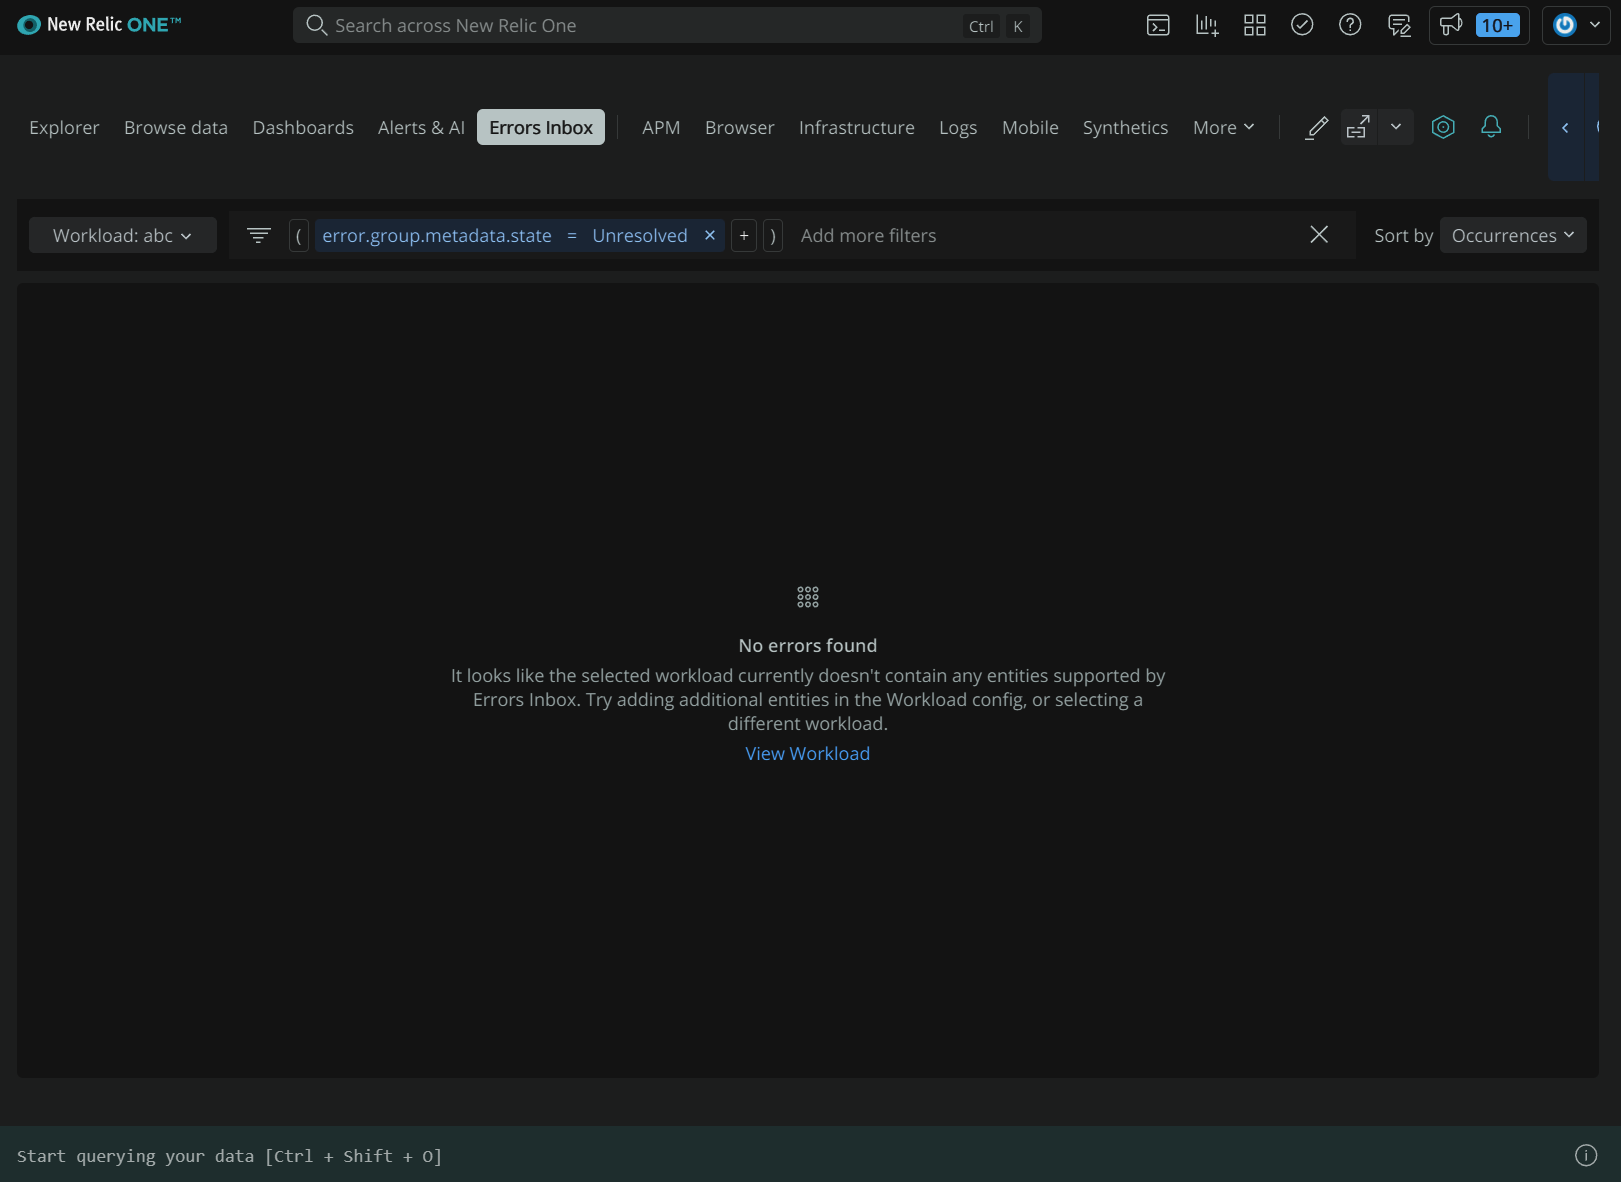Open the query console terminal icon
Screen dimensions: 1621x1182
click(x=1158, y=25)
